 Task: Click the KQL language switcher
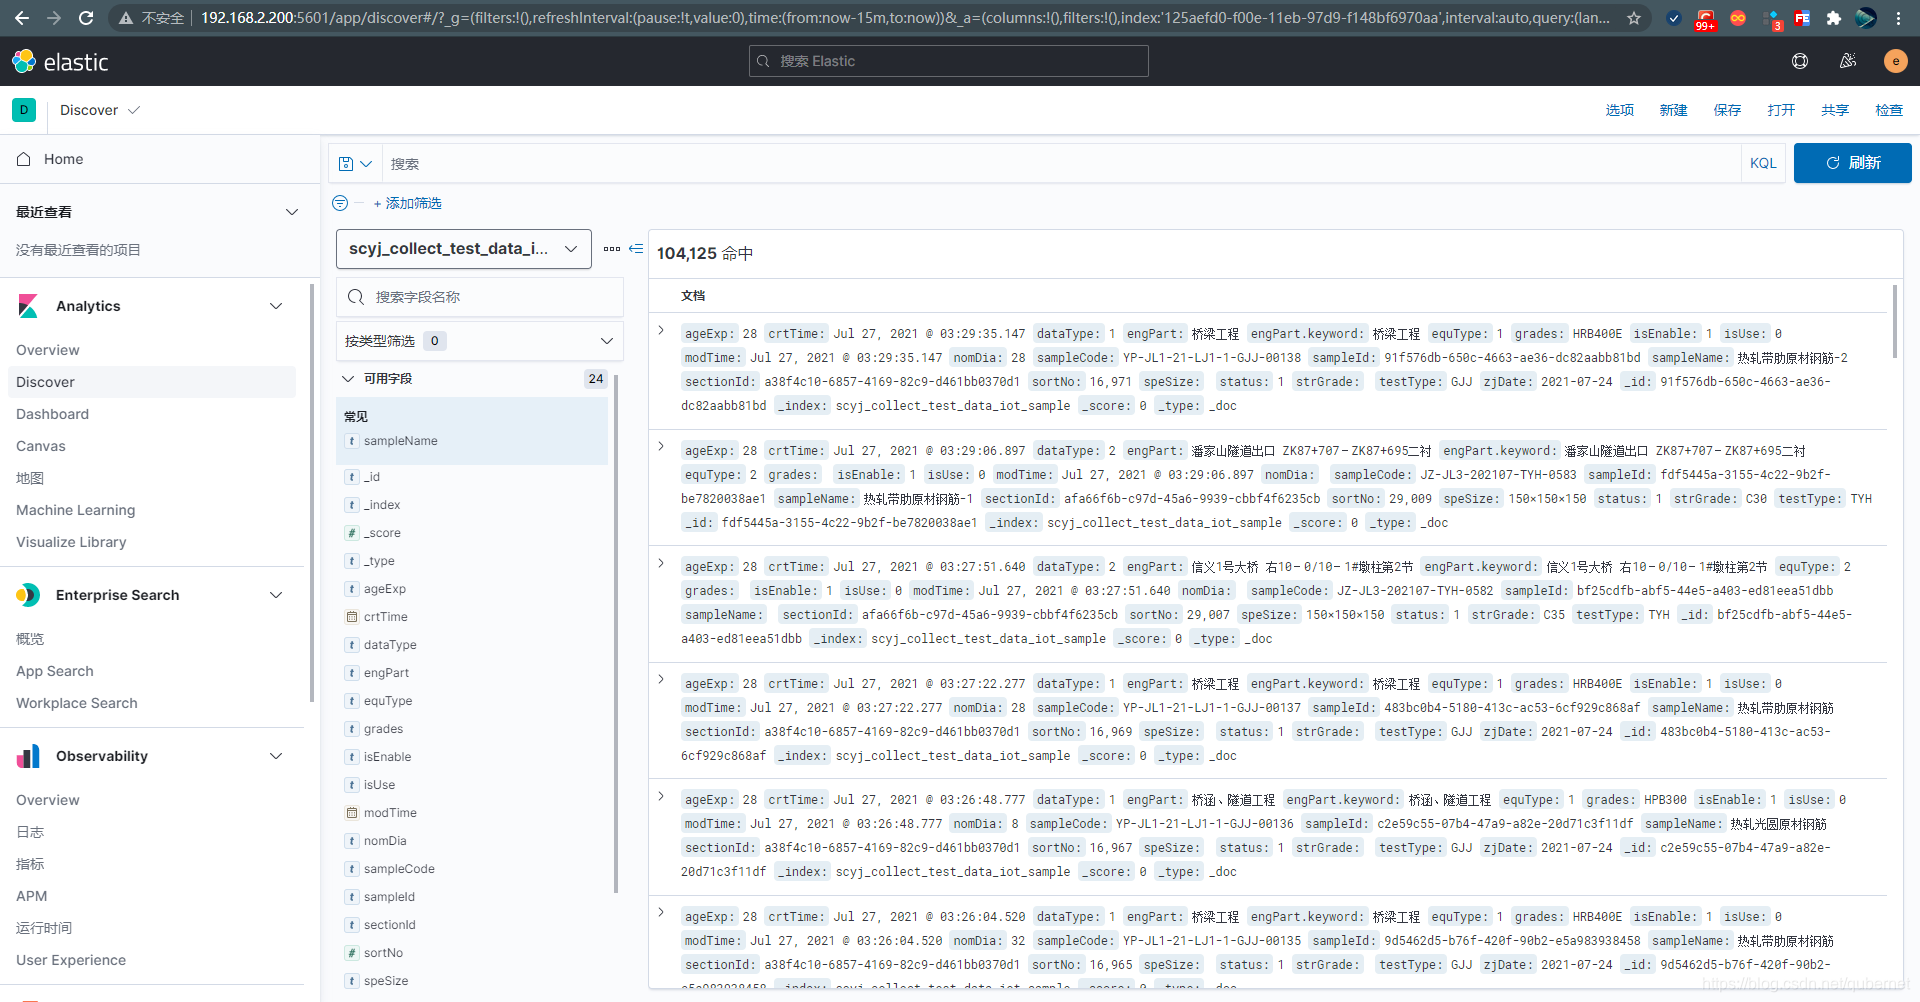[1763, 163]
